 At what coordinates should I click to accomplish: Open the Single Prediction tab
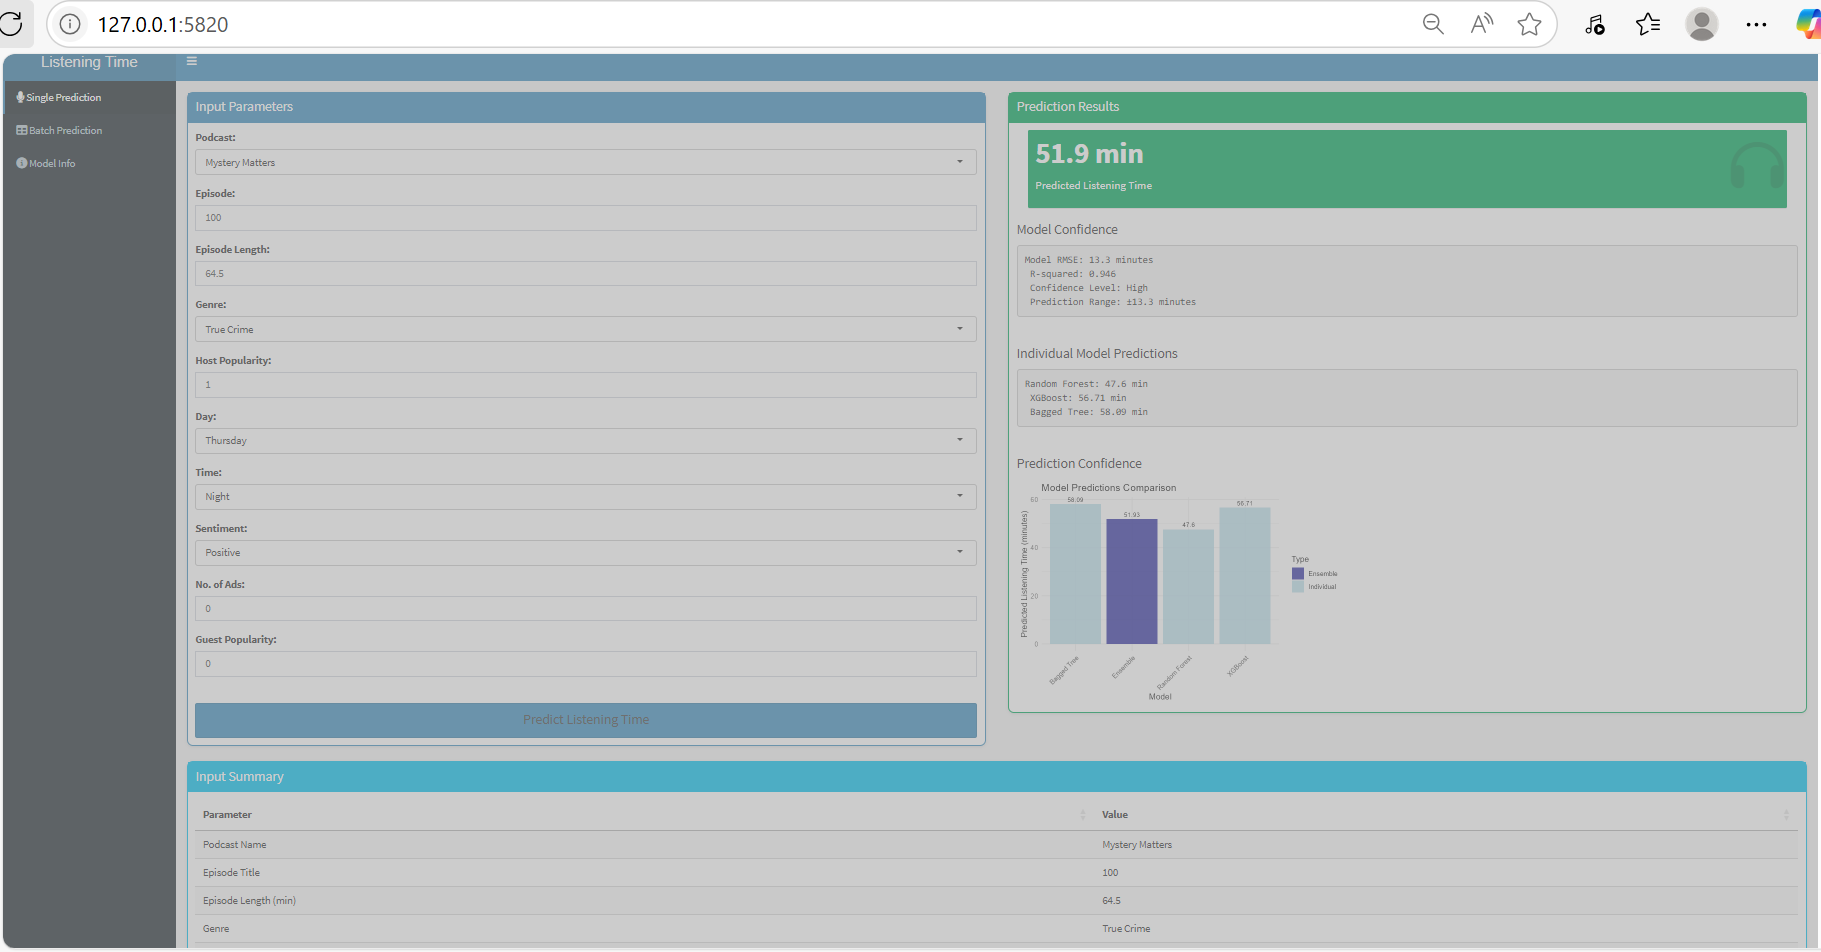point(89,97)
